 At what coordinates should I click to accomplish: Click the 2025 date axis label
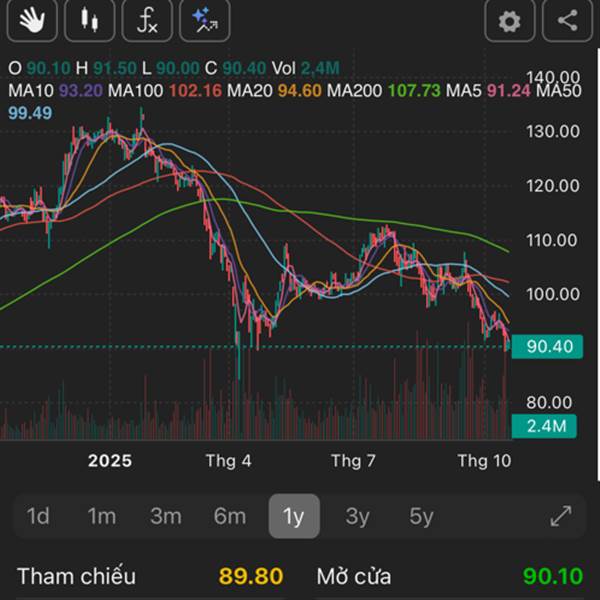[x=110, y=461]
